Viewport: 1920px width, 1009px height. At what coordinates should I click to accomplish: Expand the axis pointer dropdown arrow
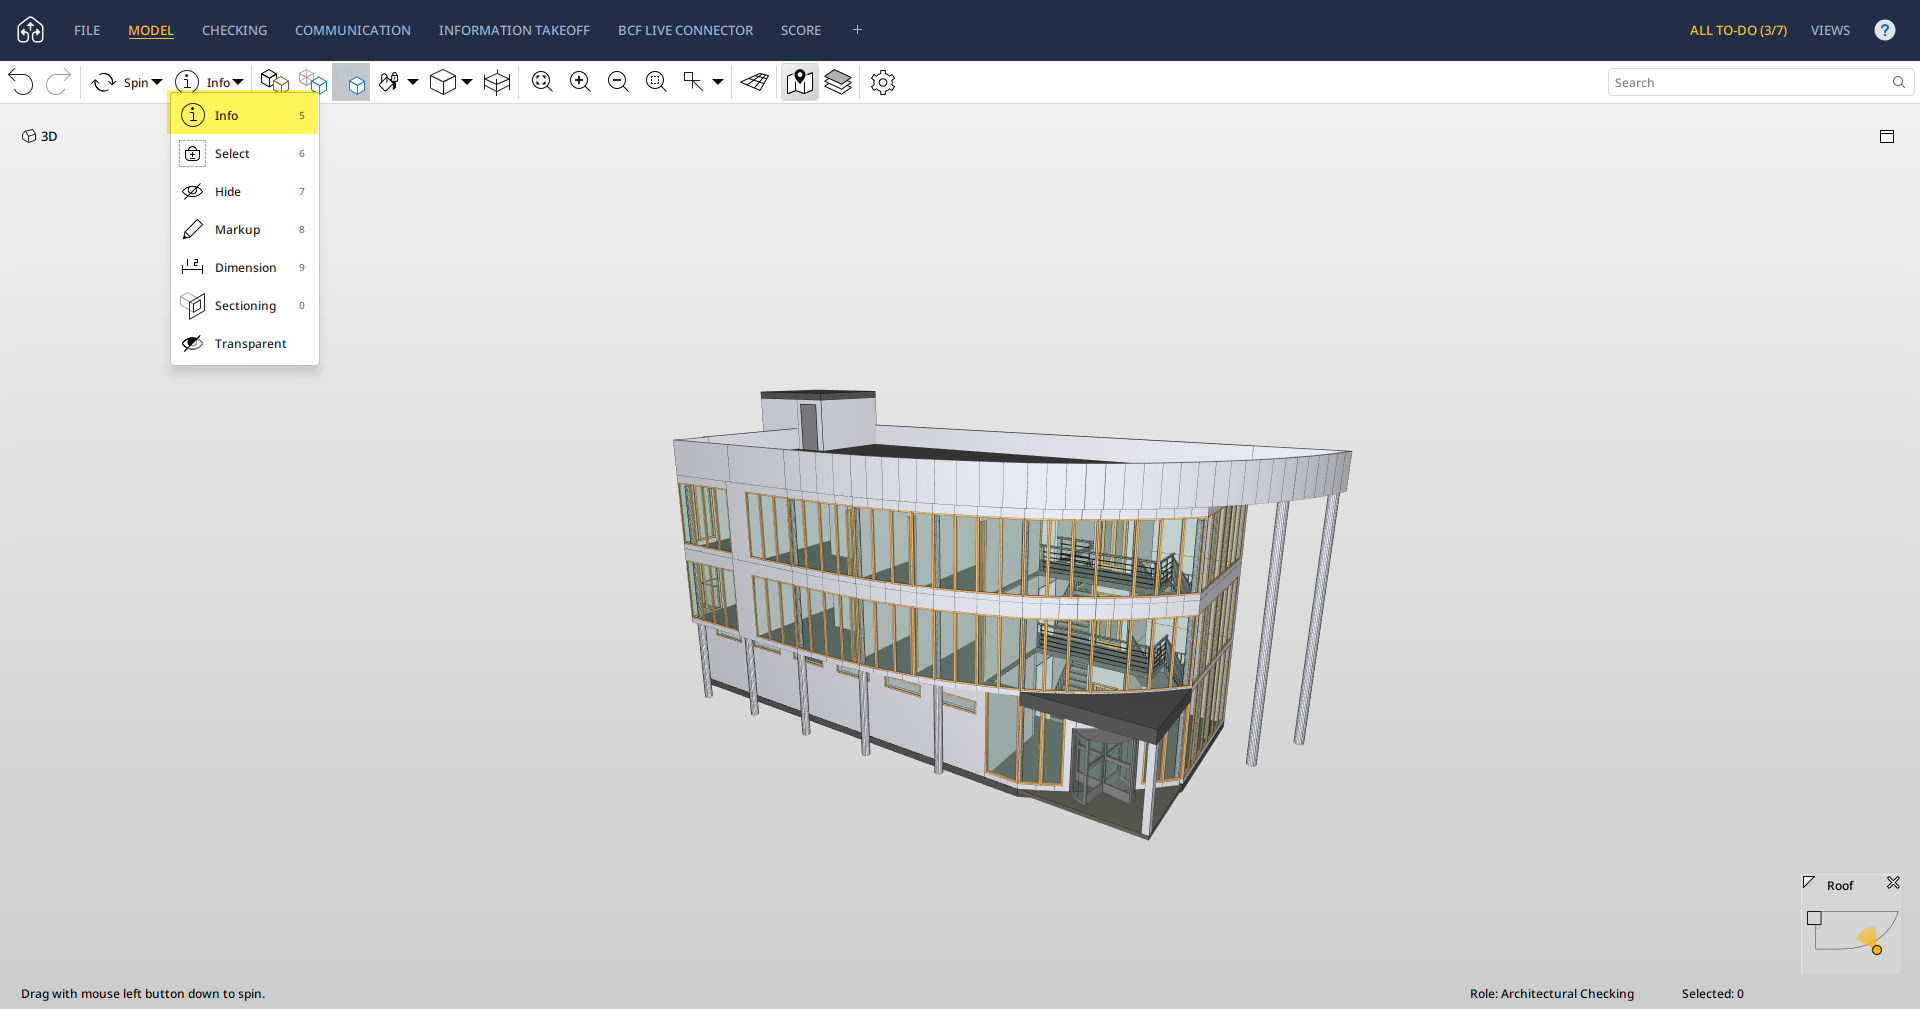[718, 82]
